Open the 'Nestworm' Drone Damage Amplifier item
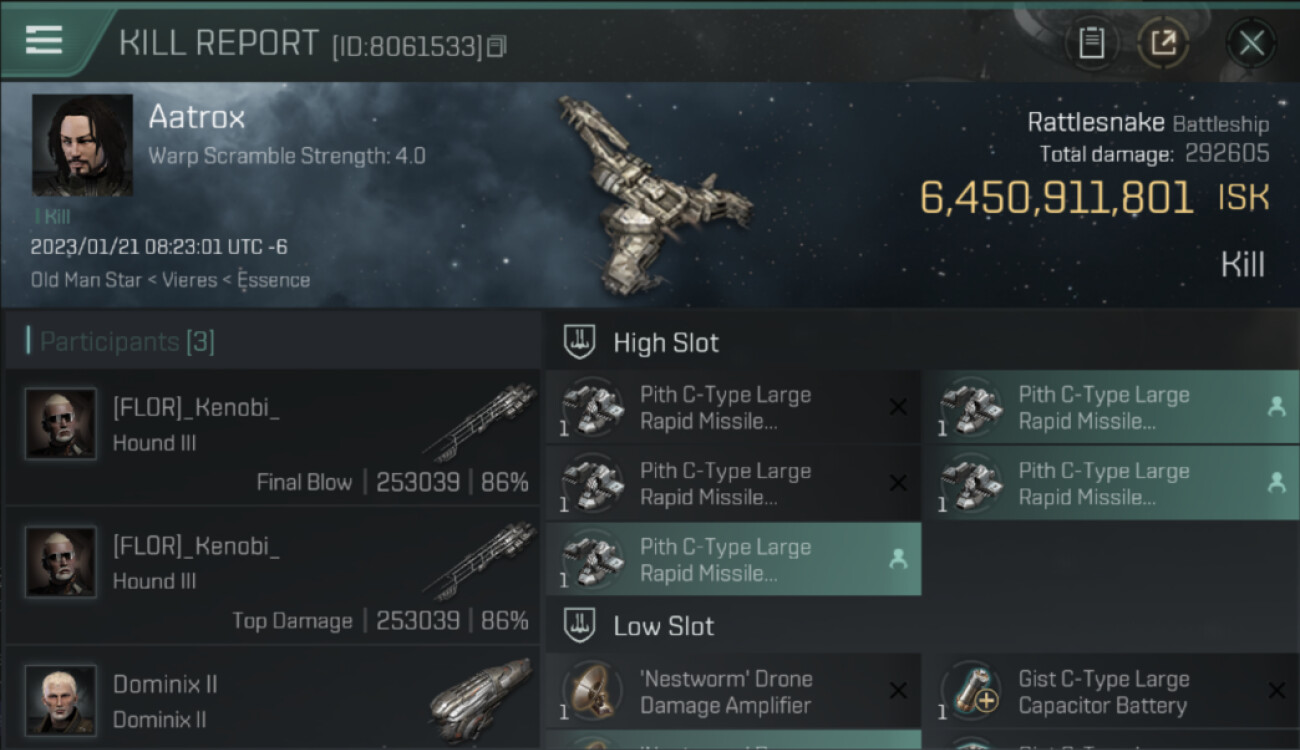1300x750 pixels. (x=727, y=691)
